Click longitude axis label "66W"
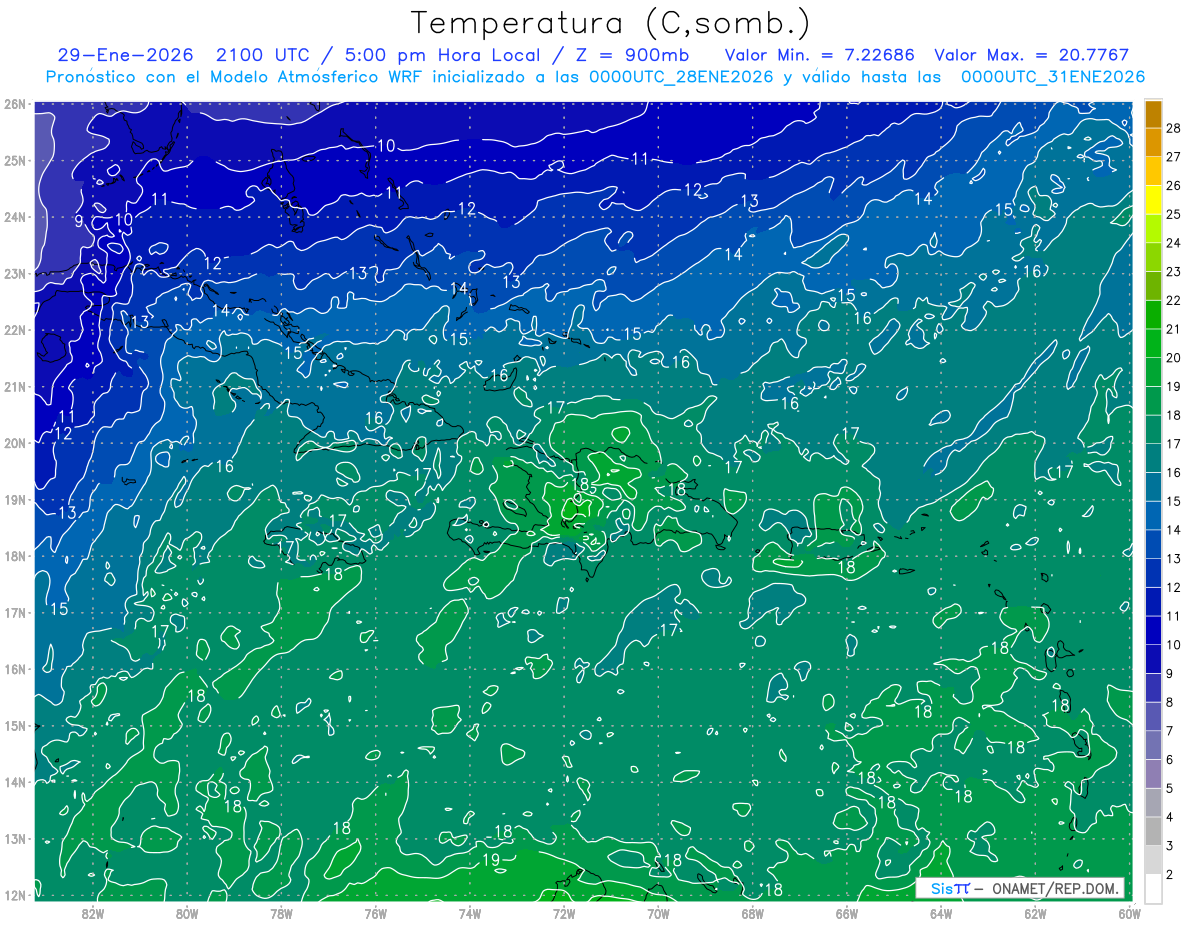The image size is (1200, 927). (847, 913)
